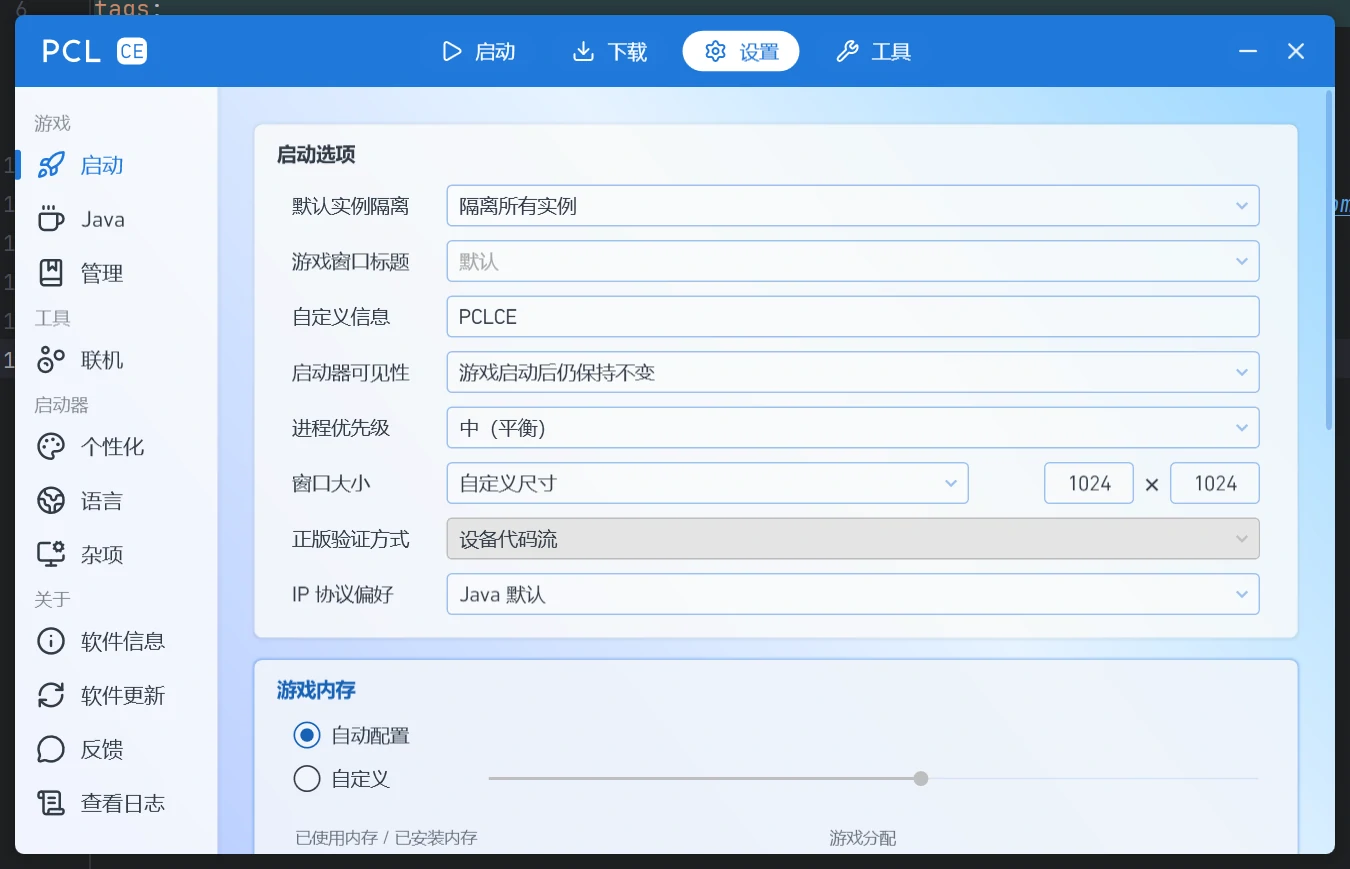Click the 游戏内存 card title
Viewport: 1350px width, 869px height.
click(x=316, y=690)
